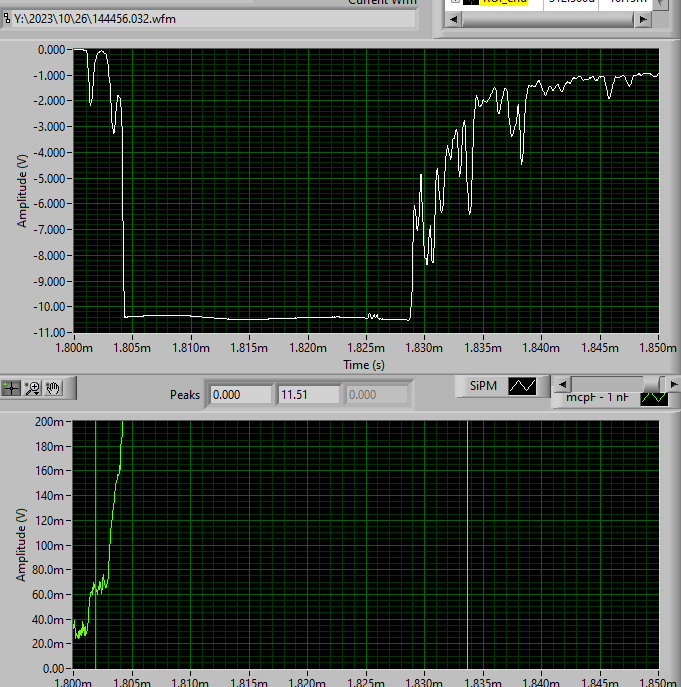This screenshot has height=687, width=681.
Task: Click right arrow of plot legend scrollbar
Action: 673,384
